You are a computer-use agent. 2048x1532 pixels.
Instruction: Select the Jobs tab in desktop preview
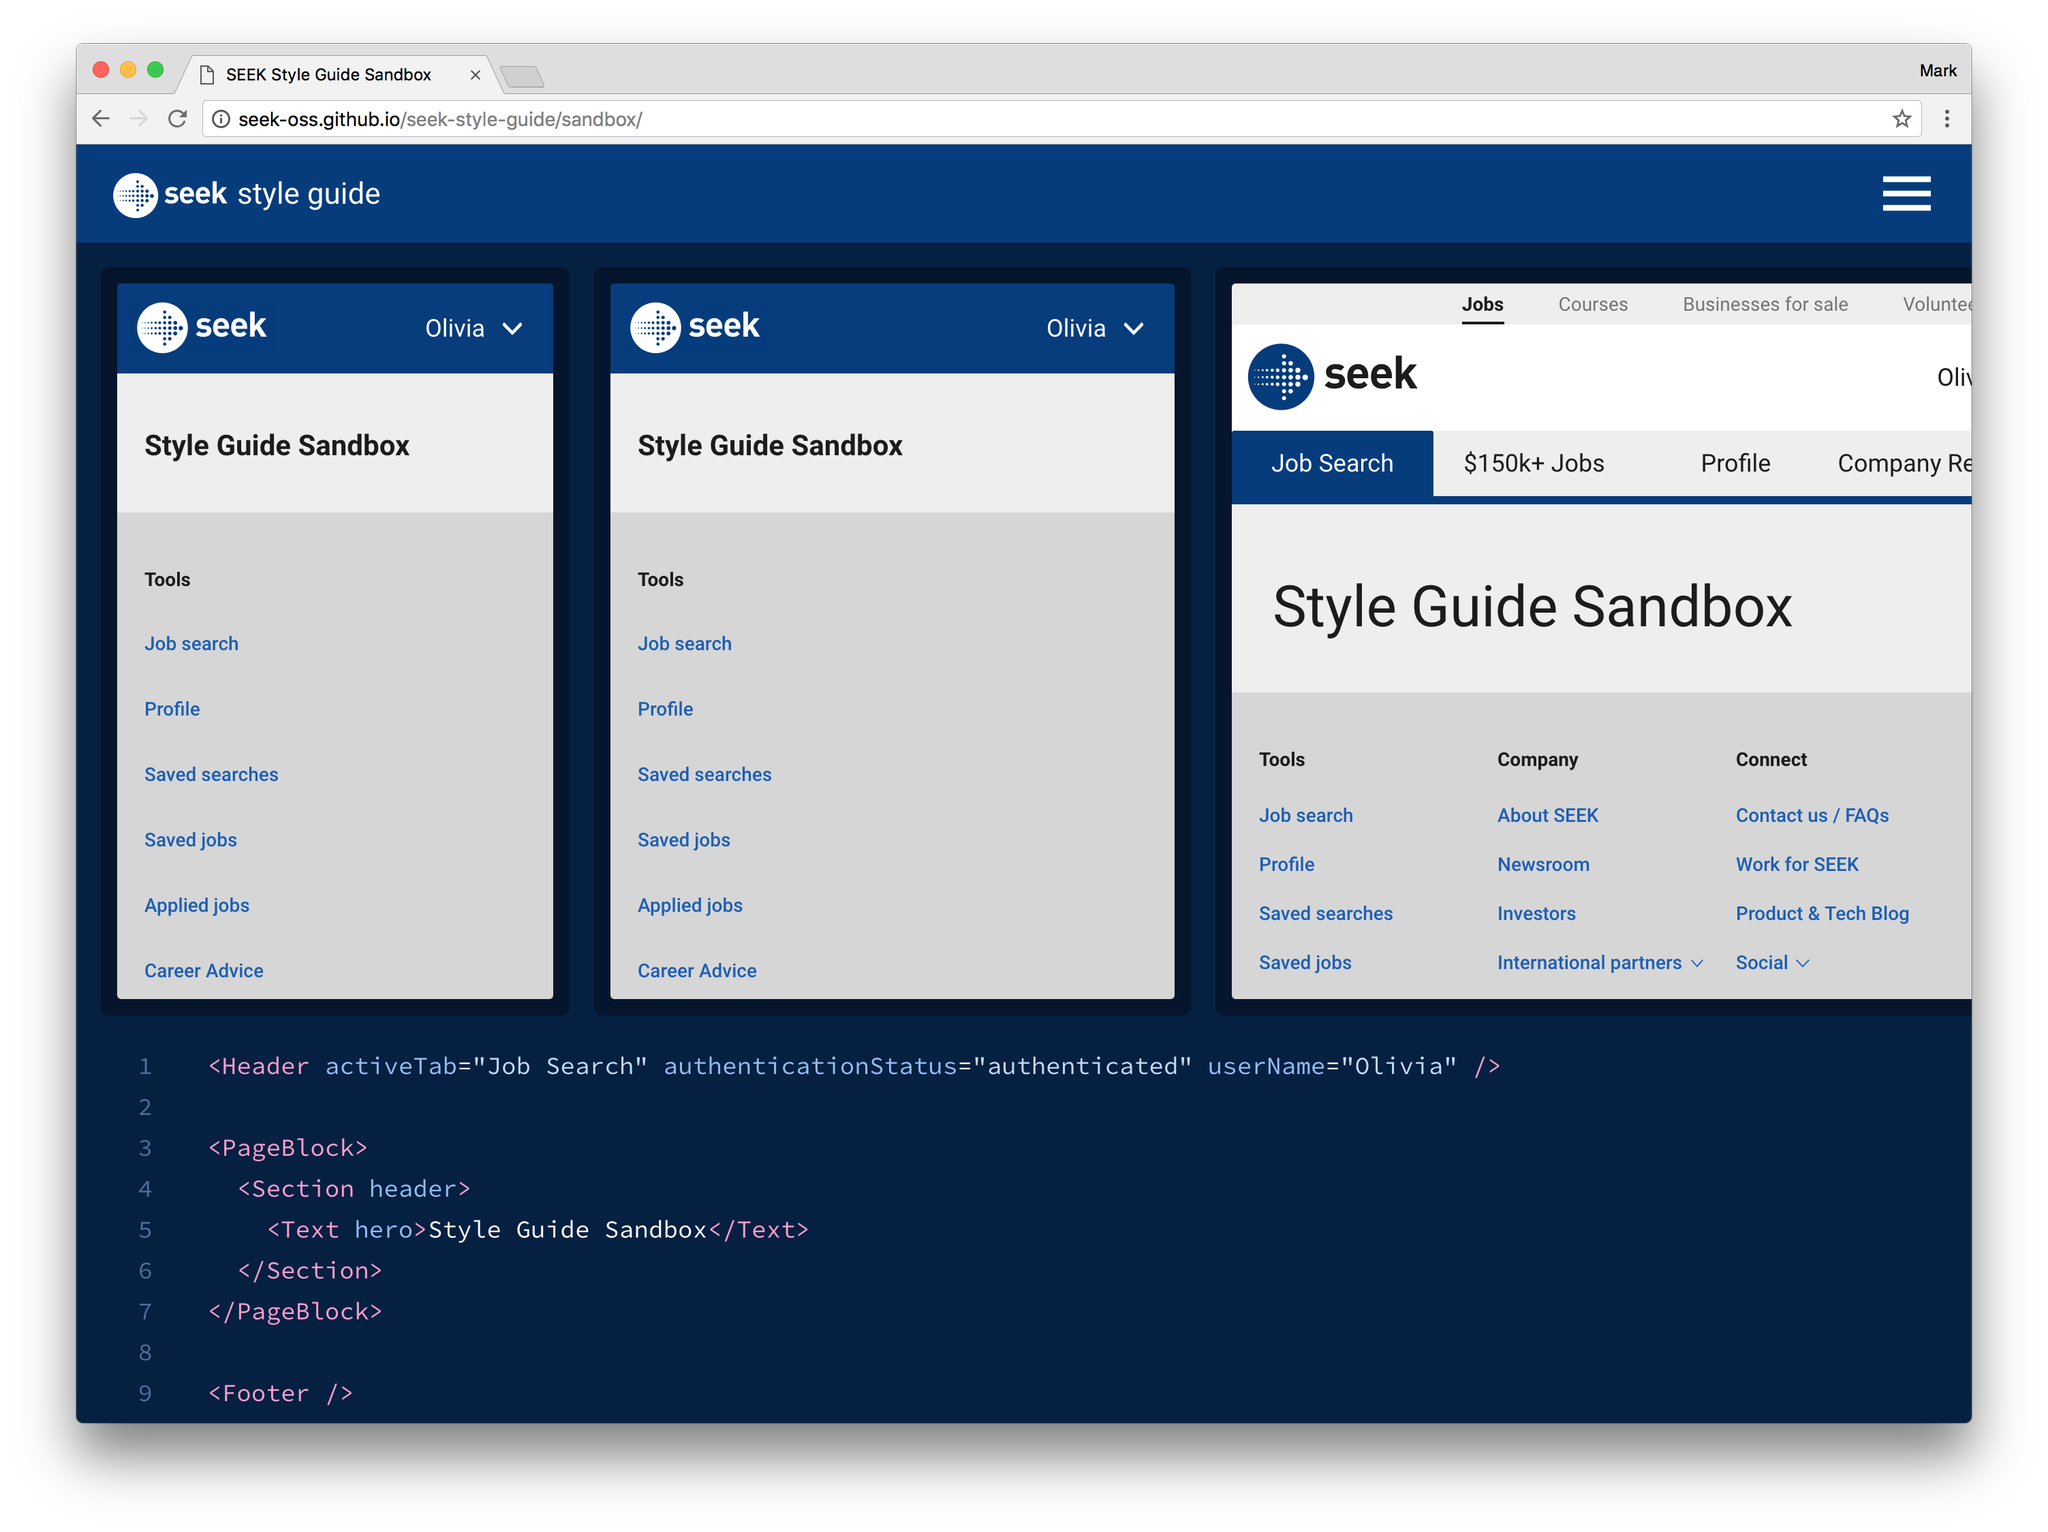(x=1482, y=304)
